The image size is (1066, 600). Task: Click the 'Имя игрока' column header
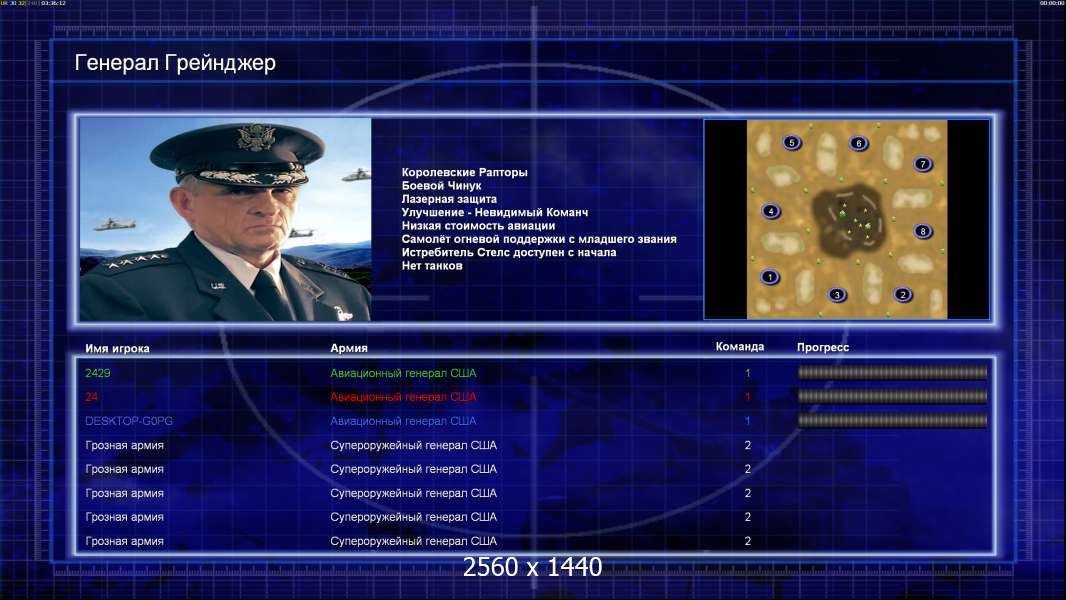[117, 349]
